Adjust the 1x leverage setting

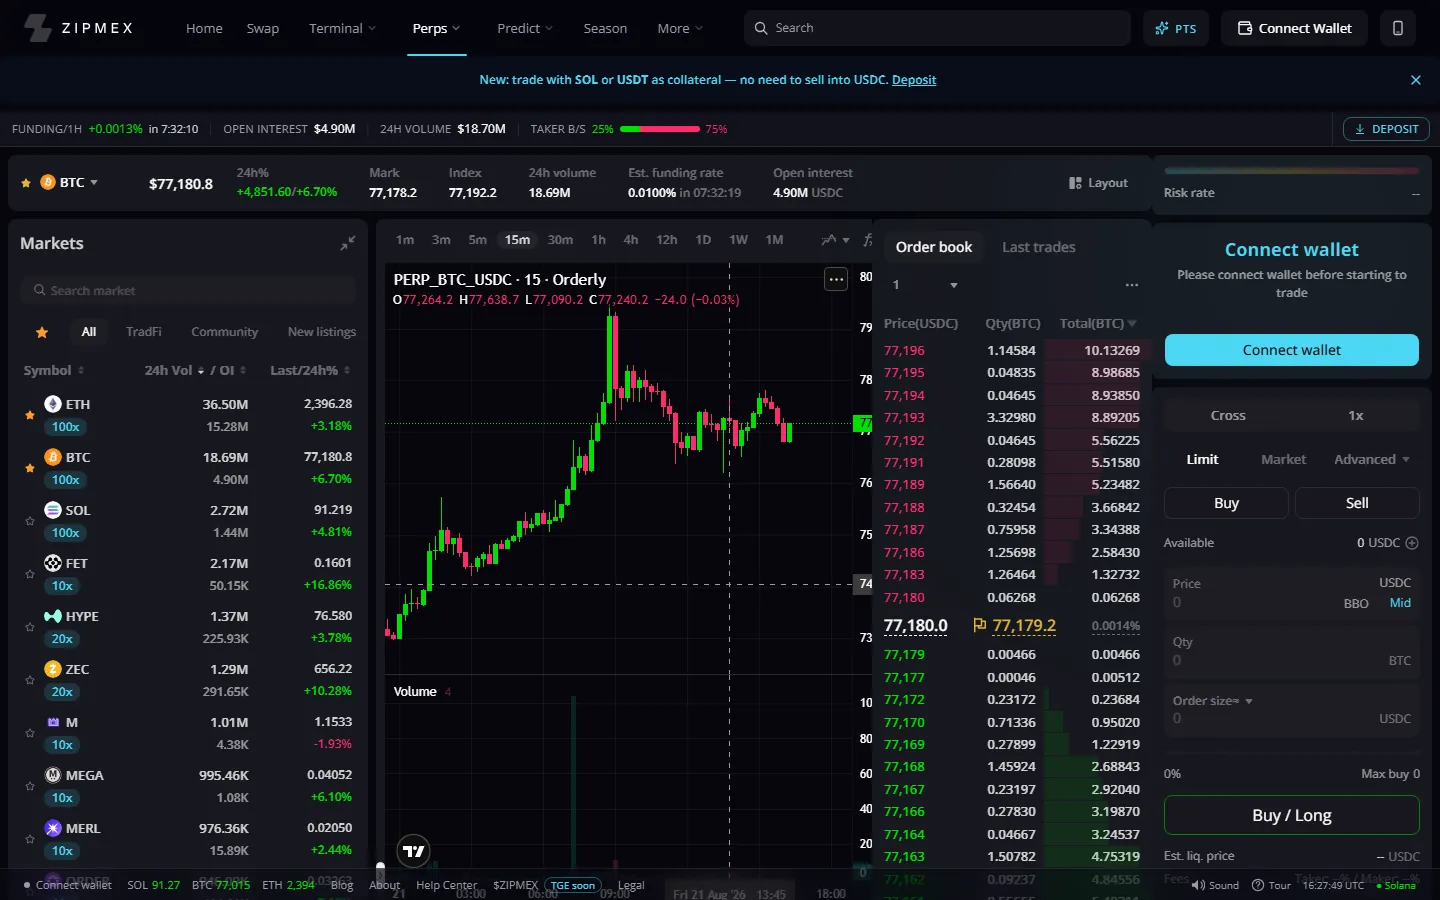coord(1355,415)
